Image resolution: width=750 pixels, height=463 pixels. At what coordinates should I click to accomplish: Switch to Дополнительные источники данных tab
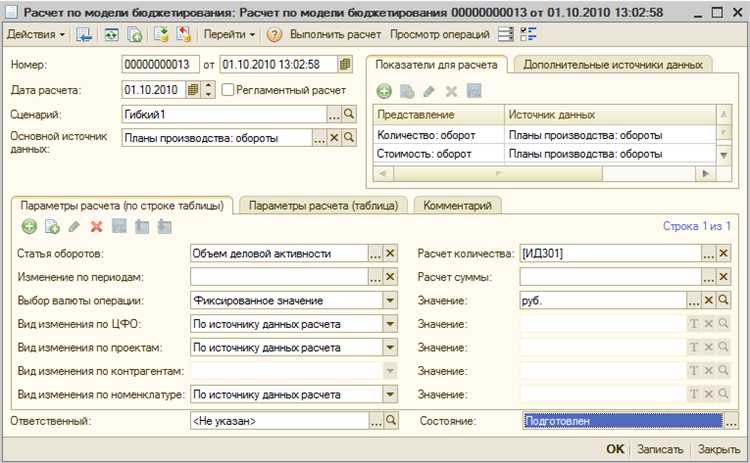click(613, 65)
